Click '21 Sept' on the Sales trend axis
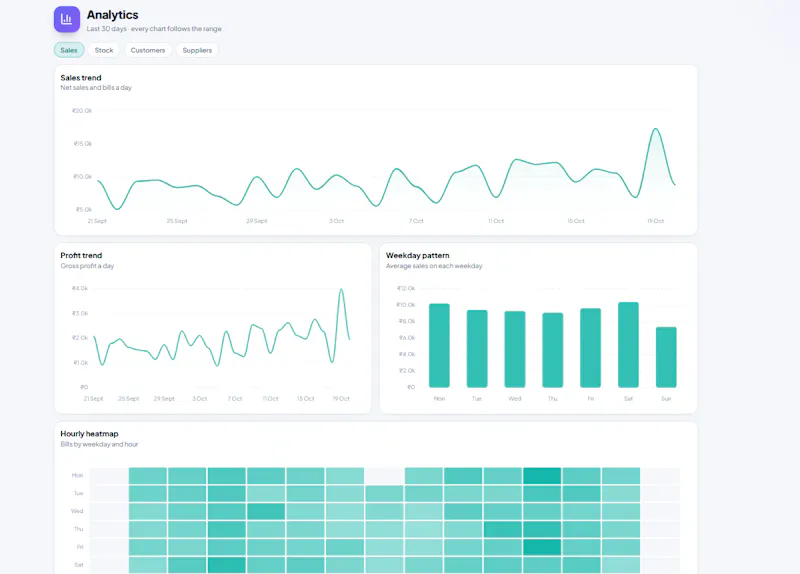Image resolution: width=800 pixels, height=574 pixels. tap(97, 221)
